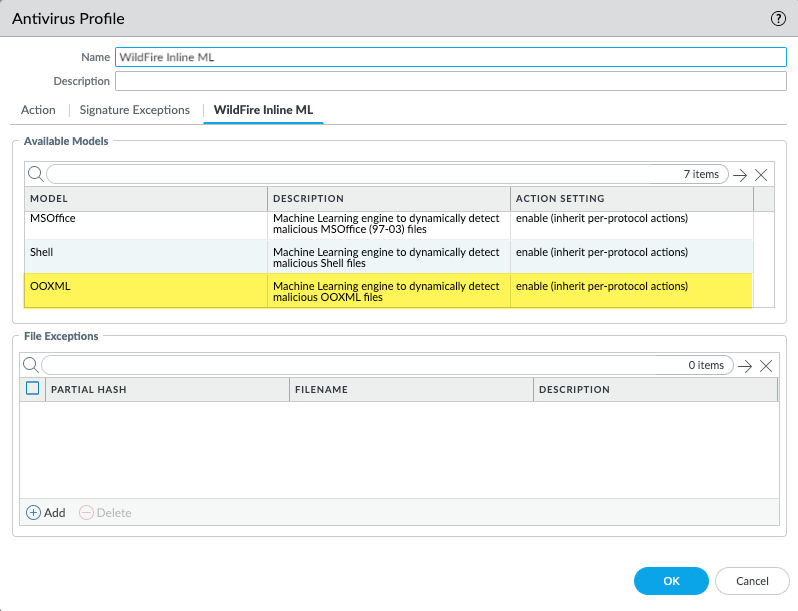Image resolution: width=798 pixels, height=611 pixels.
Task: Apply the File Exceptions search arrow
Action: pos(745,365)
